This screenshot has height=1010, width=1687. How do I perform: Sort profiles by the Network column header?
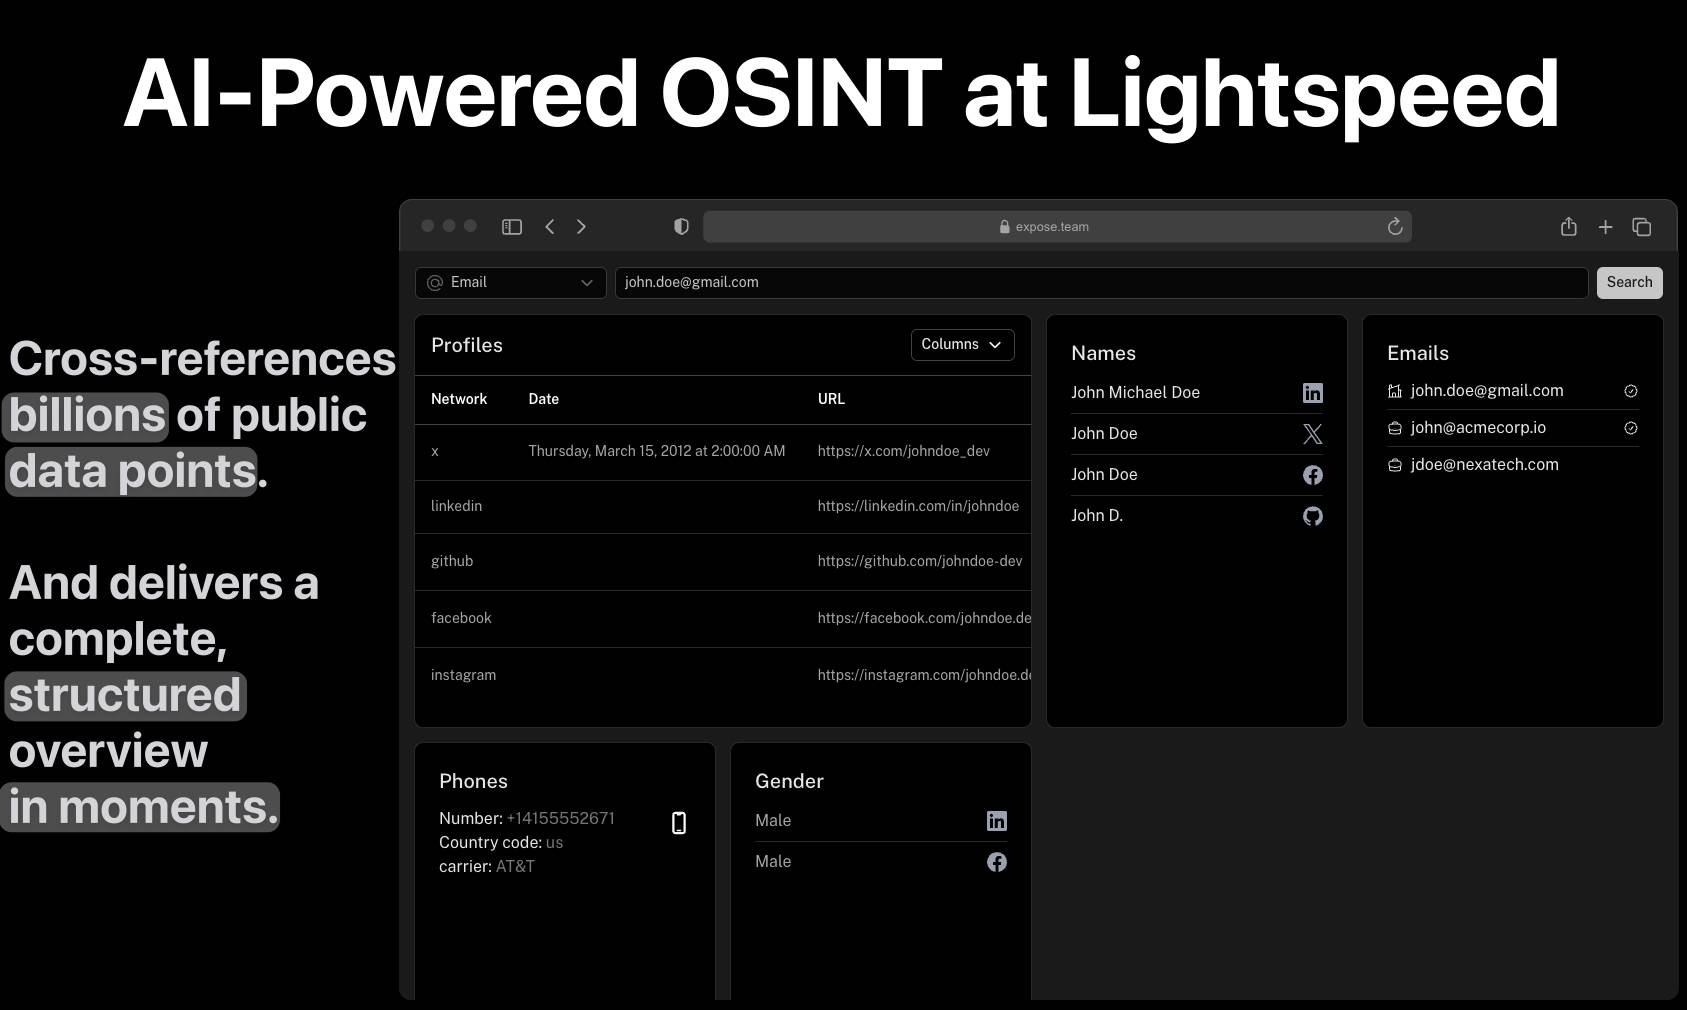pos(459,399)
